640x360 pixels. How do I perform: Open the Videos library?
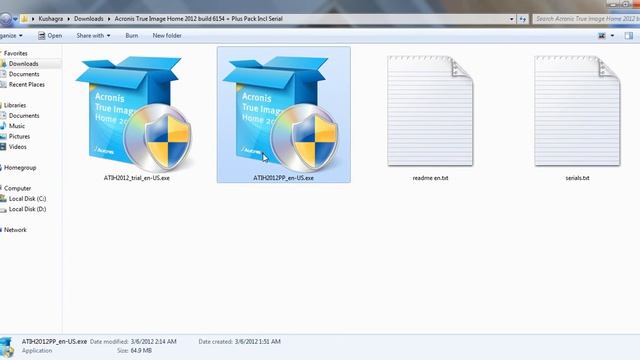click(18, 147)
